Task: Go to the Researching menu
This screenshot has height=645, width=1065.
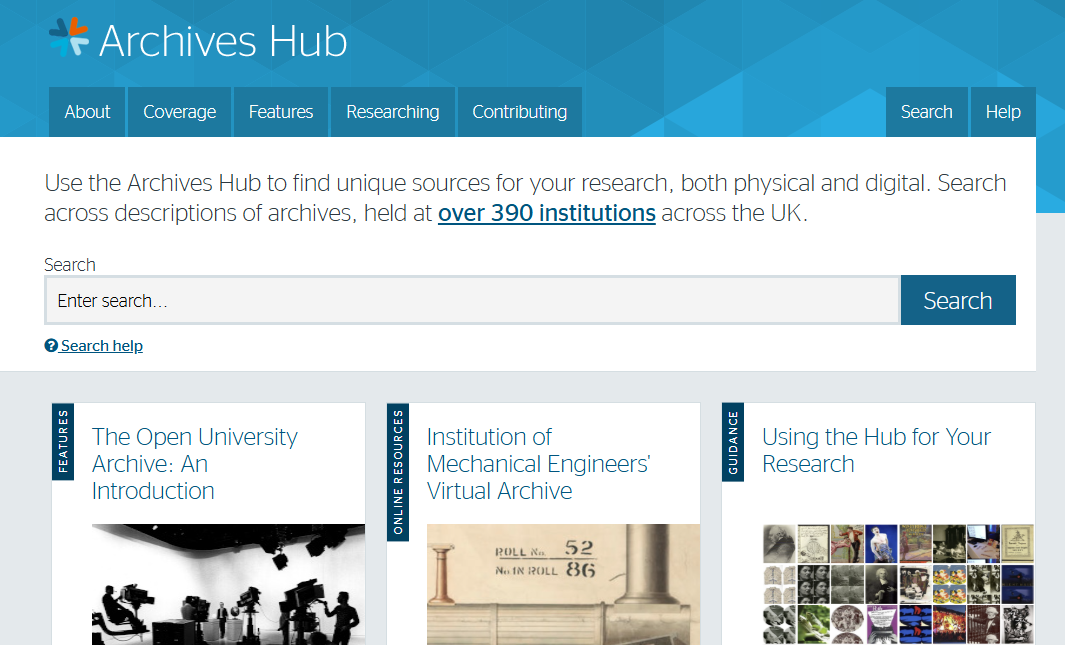Action: pyautogui.click(x=392, y=112)
